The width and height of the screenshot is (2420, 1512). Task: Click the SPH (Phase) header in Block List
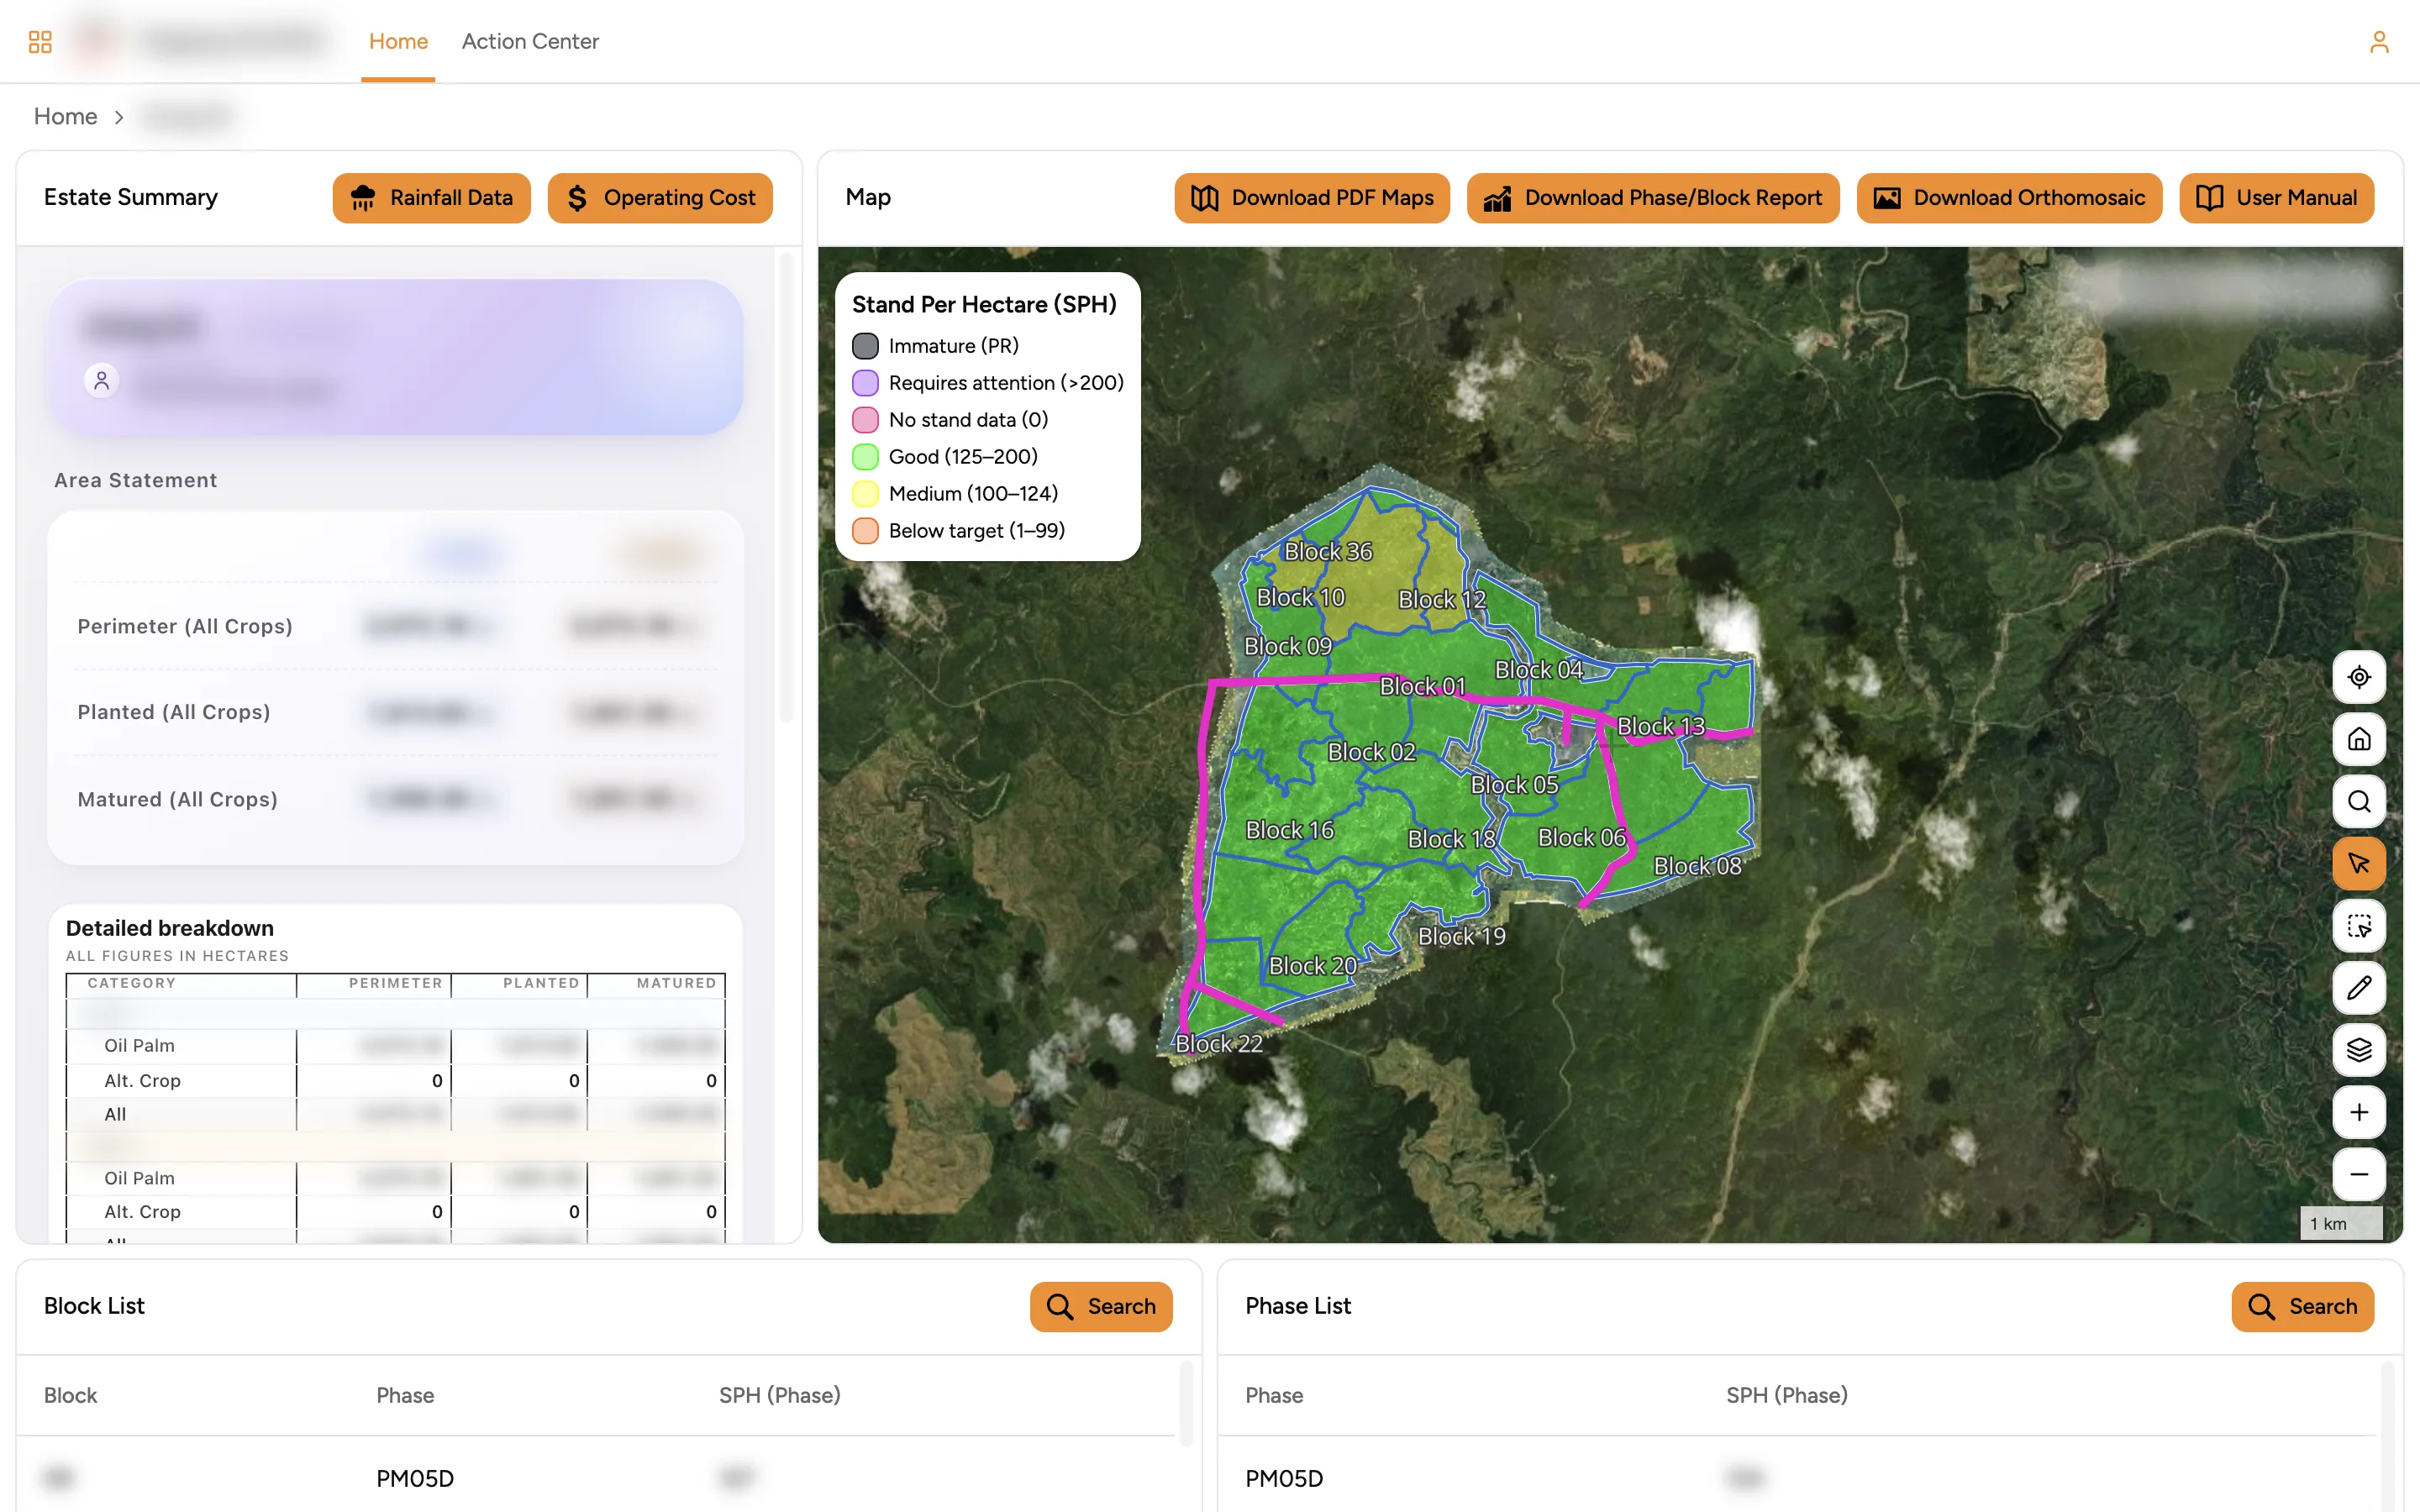click(780, 1395)
